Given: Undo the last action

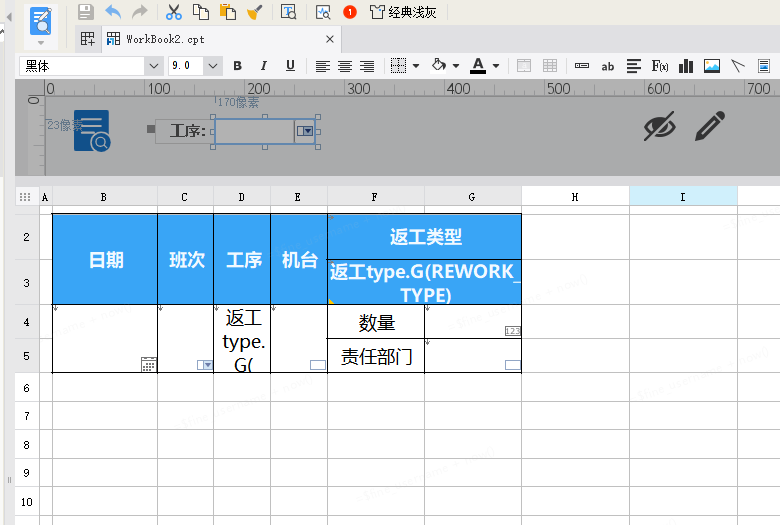Looking at the screenshot, I should 113,12.
